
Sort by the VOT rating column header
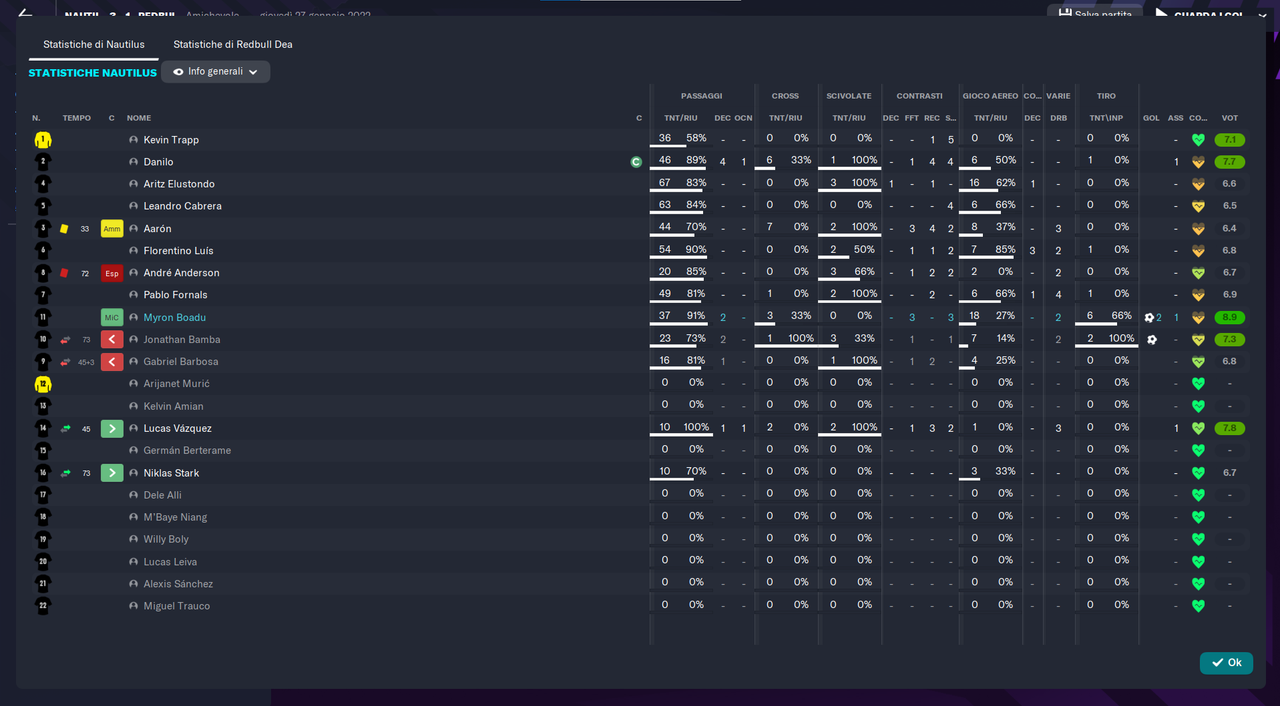coord(1230,118)
